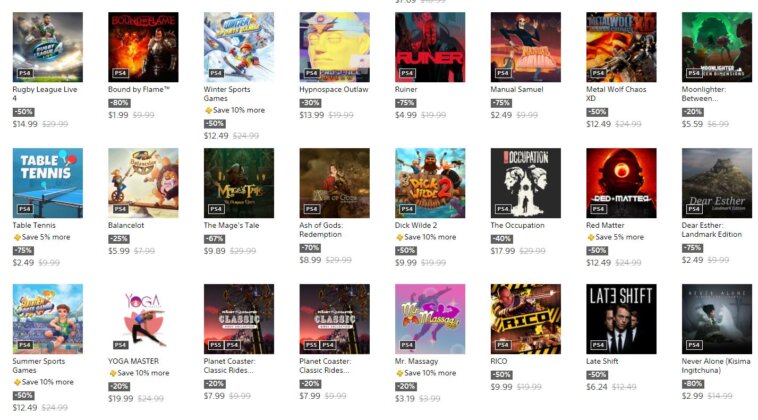The width and height of the screenshot is (758, 420).
Task: Click PS Plus icon under Dick Wilde 2
Action: point(399,237)
